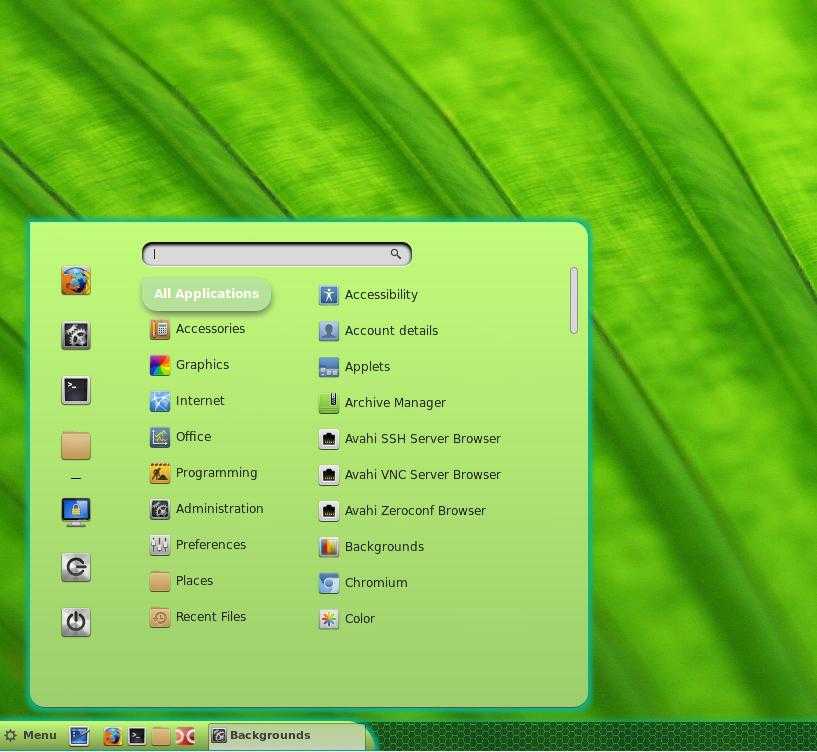817x752 pixels.
Task: Open Archive Manager application
Action: (394, 403)
